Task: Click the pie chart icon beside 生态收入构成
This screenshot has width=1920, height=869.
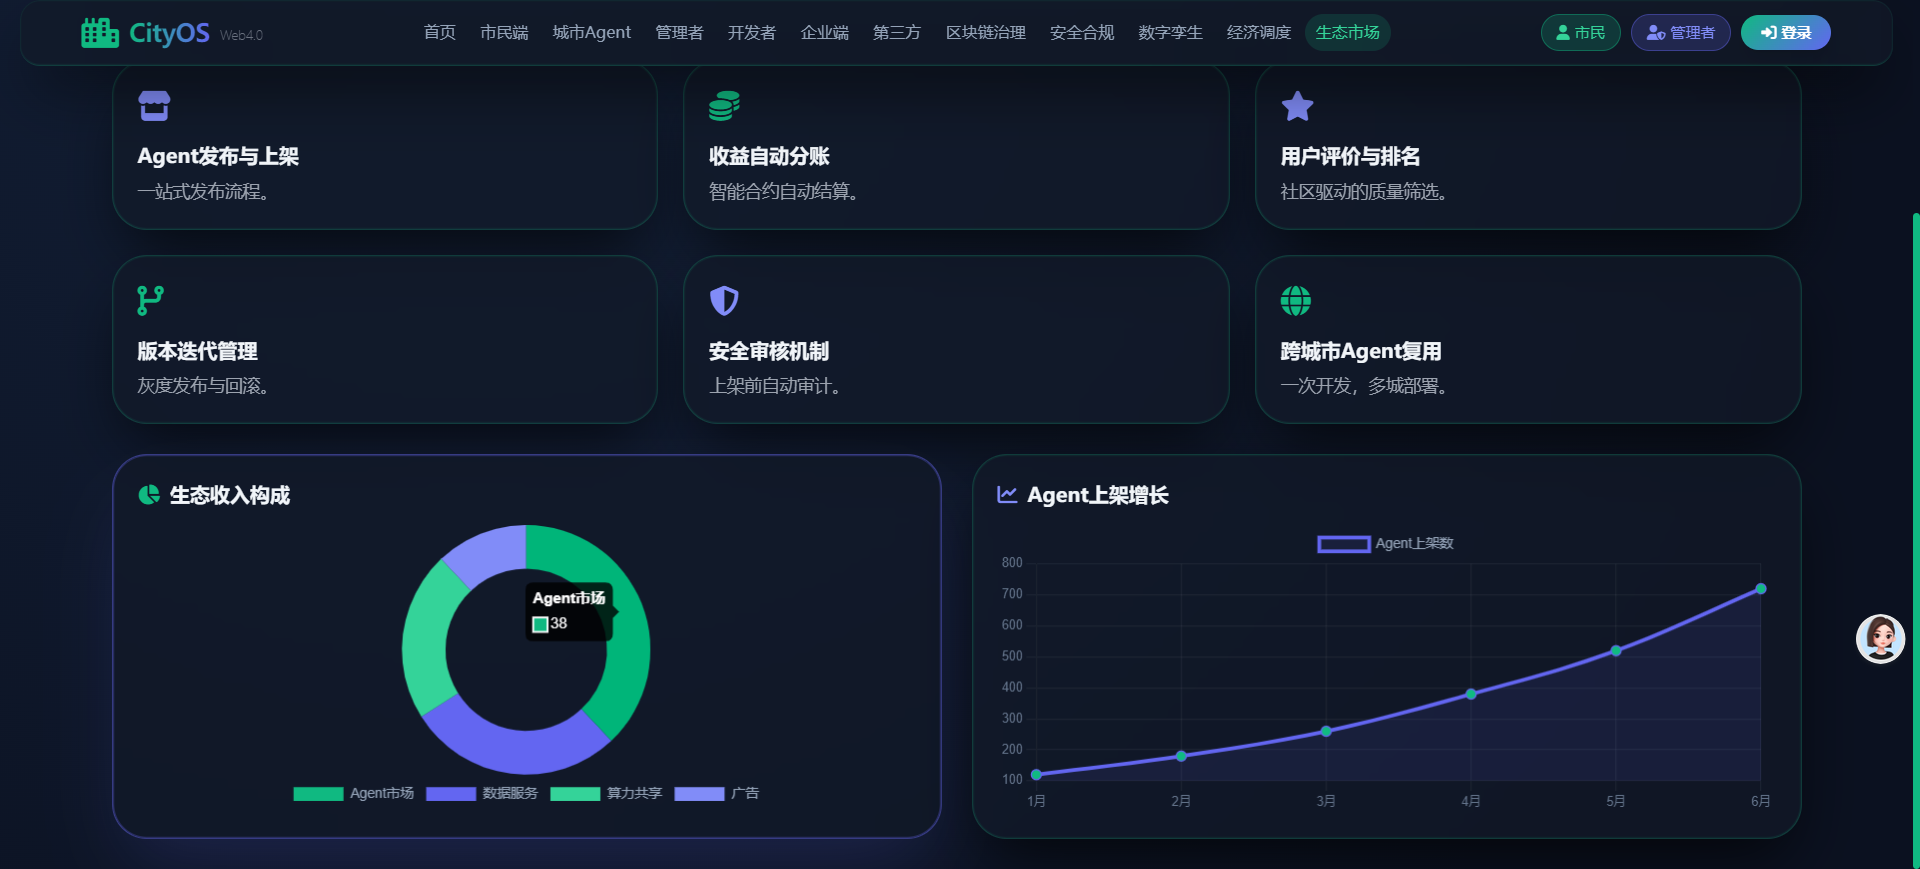Action: click(x=149, y=495)
